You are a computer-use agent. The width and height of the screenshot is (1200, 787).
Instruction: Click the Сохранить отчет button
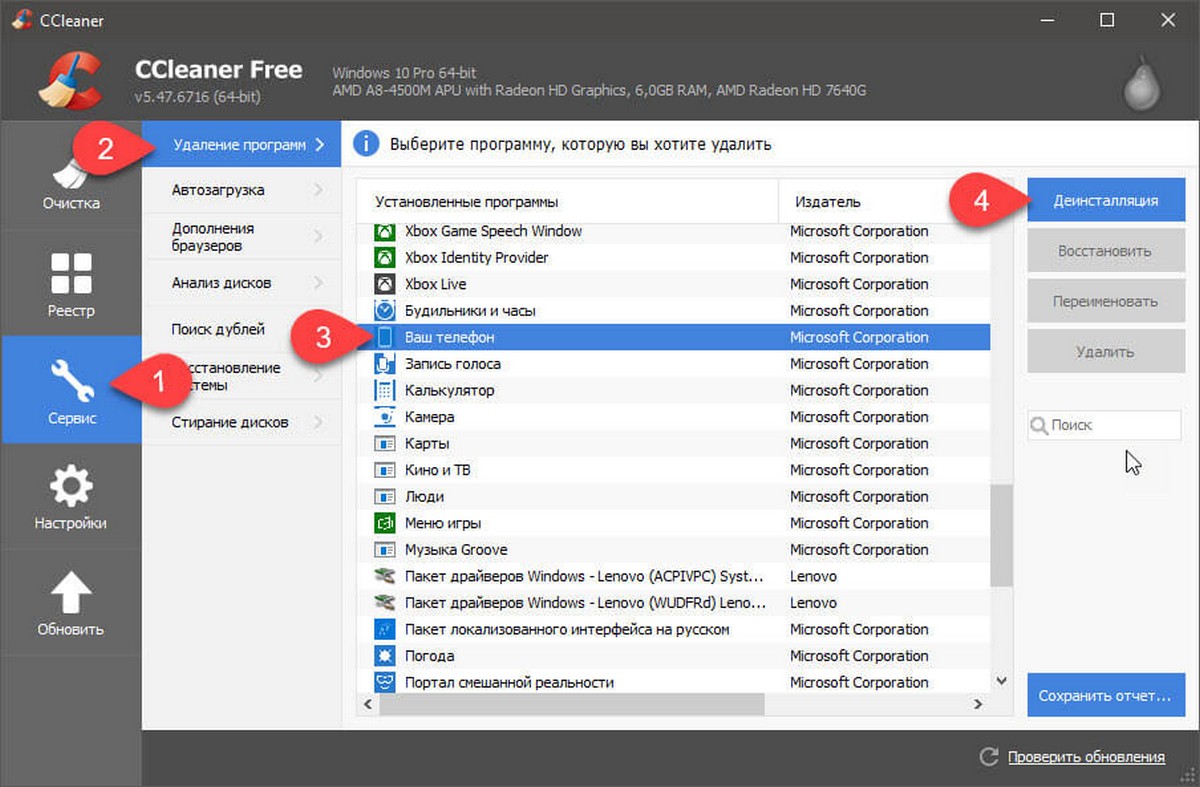(1106, 695)
